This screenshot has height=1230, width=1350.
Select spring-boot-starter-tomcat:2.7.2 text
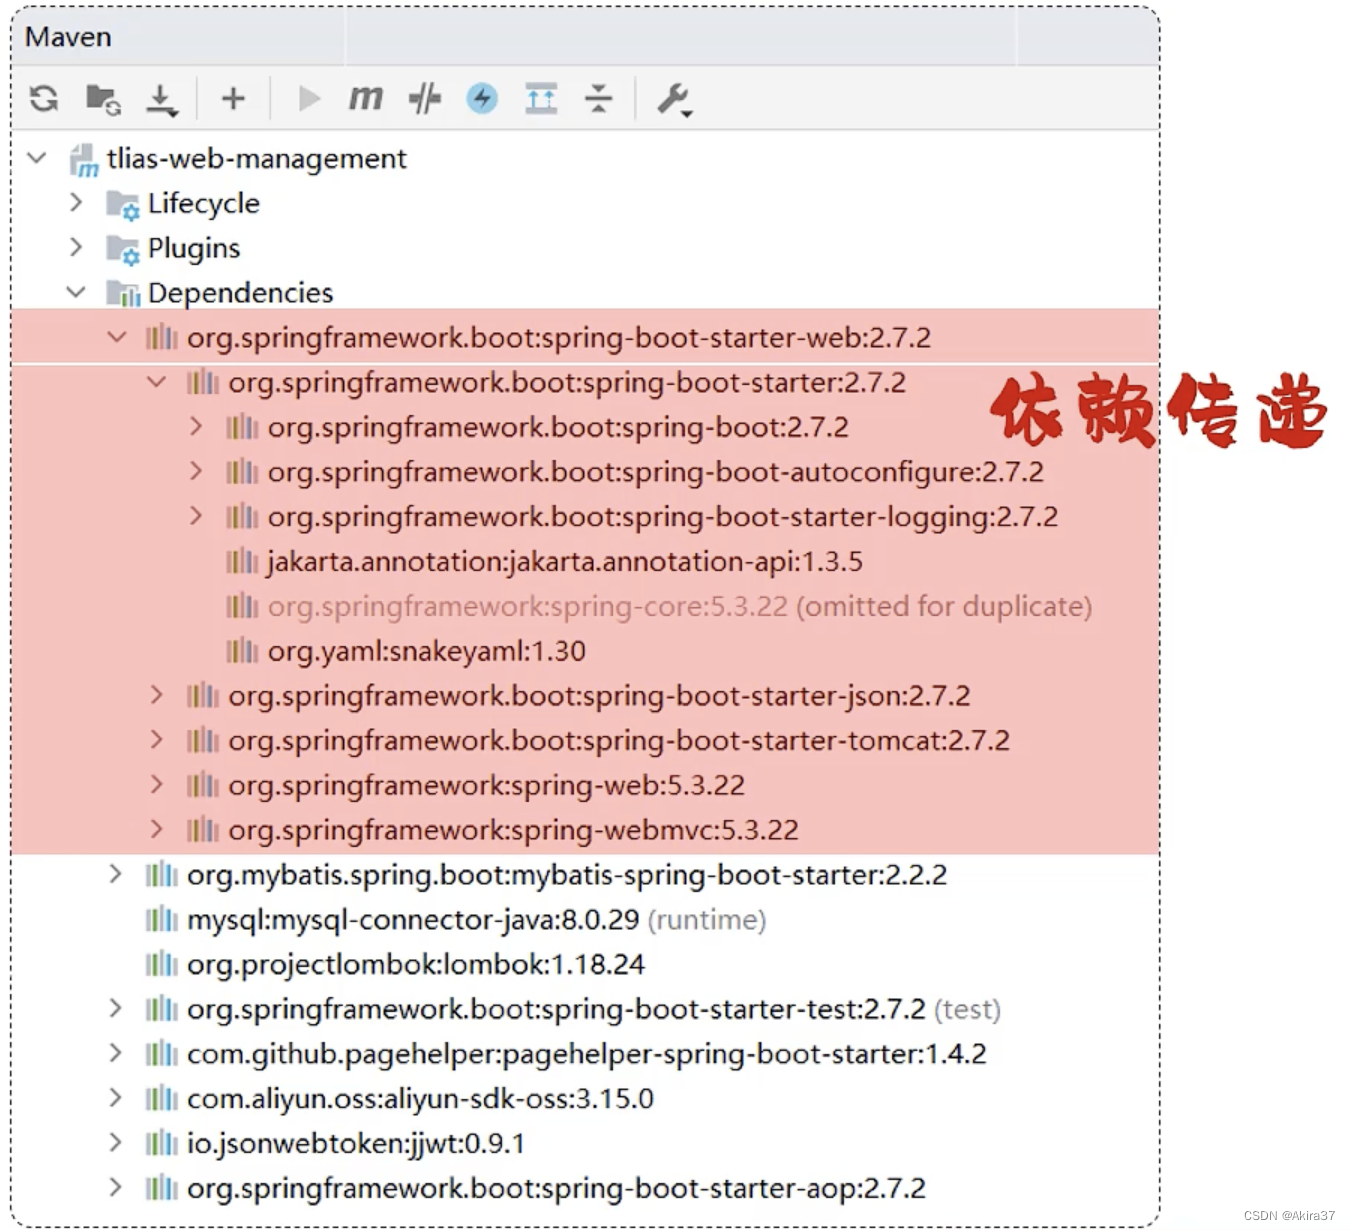[619, 740]
